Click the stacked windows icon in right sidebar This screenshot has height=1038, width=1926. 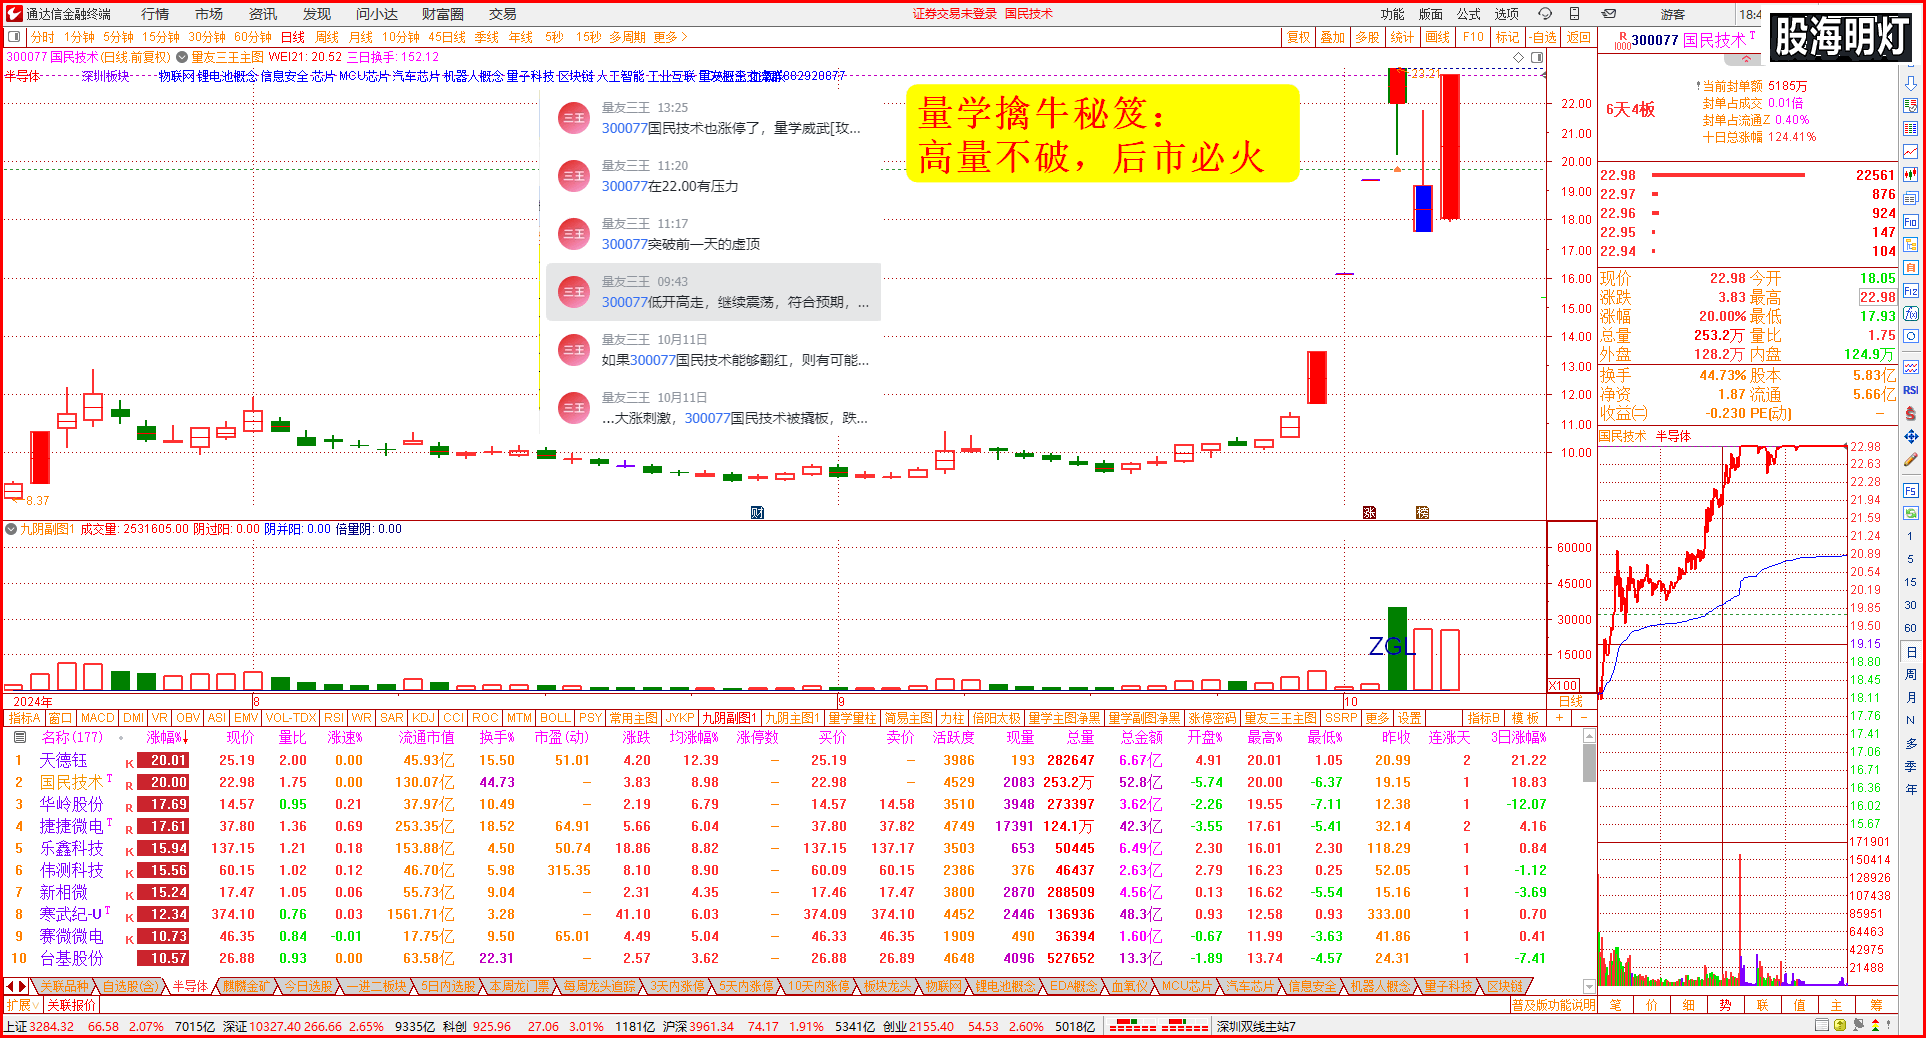pos(1911,198)
